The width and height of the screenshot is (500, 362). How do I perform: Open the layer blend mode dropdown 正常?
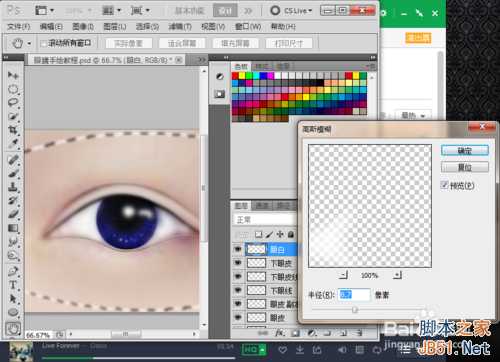tap(265, 220)
